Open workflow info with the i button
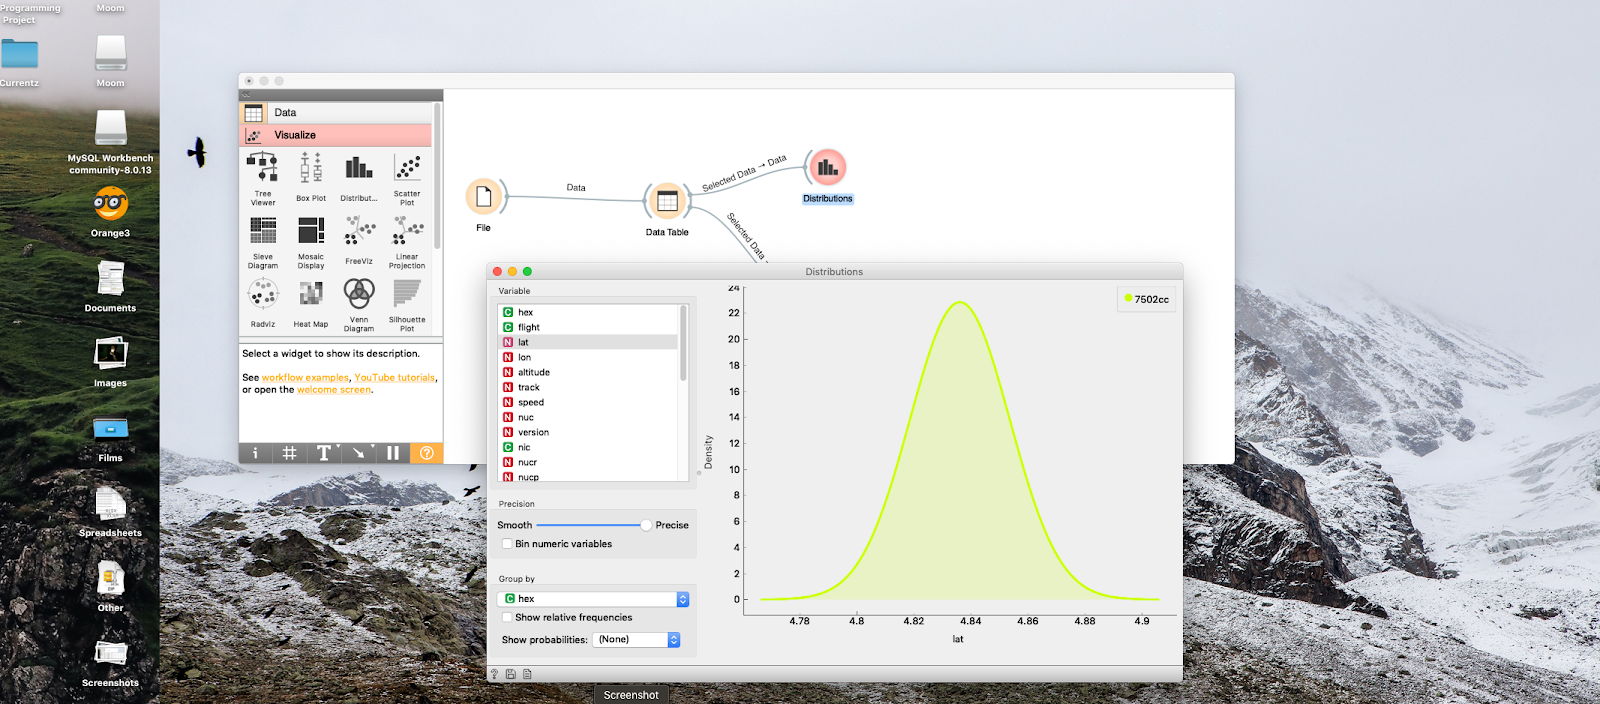1600x704 pixels. pyautogui.click(x=255, y=453)
